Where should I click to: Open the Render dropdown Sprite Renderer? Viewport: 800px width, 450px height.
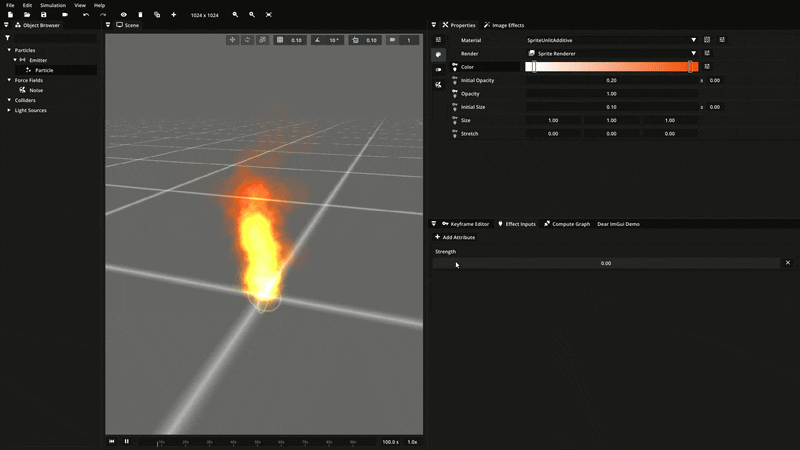click(x=611, y=53)
